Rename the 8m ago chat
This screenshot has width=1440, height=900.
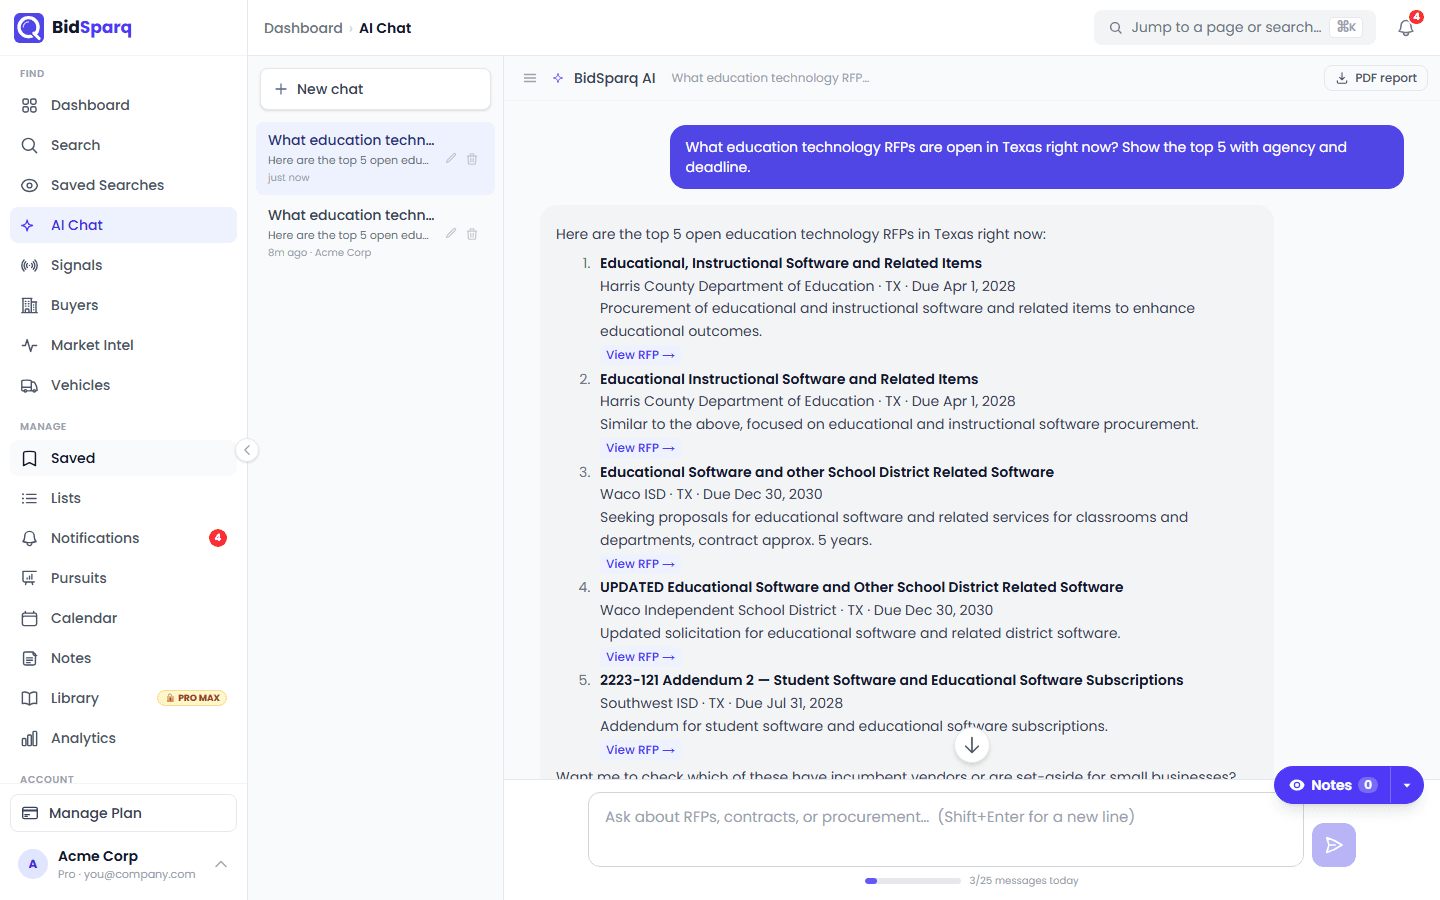point(451,234)
